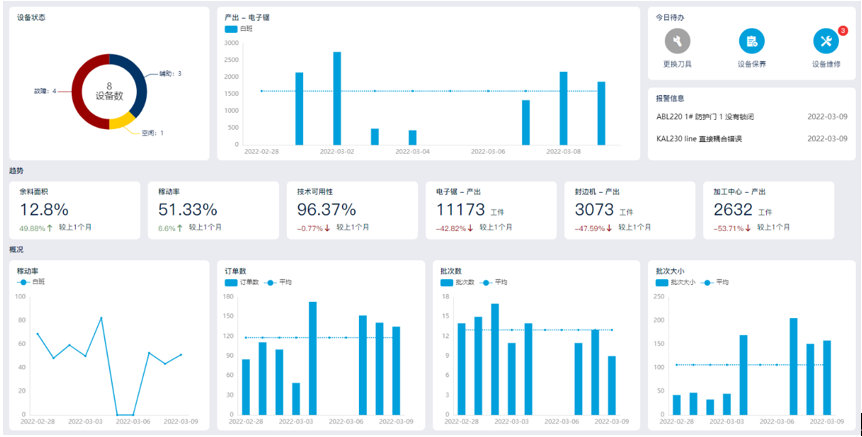This screenshot has height=437, width=862.
Task: Open the 稼动率 51.33% trend card
Action: point(213,211)
